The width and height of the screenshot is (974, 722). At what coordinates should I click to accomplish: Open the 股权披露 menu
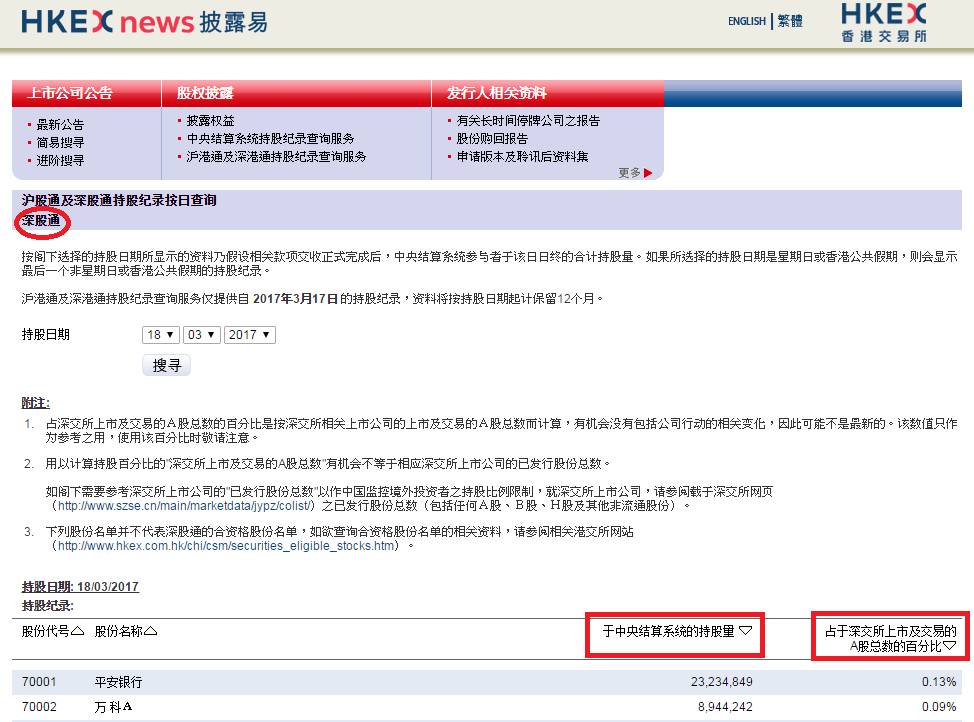click(205, 93)
